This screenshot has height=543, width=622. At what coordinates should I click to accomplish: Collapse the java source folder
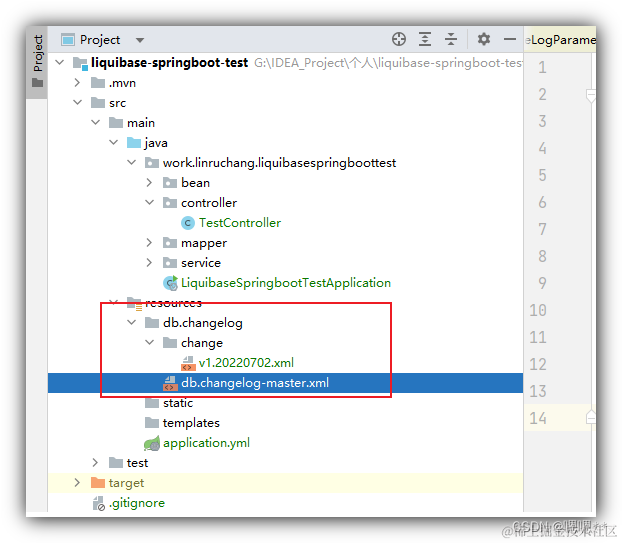[113, 142]
